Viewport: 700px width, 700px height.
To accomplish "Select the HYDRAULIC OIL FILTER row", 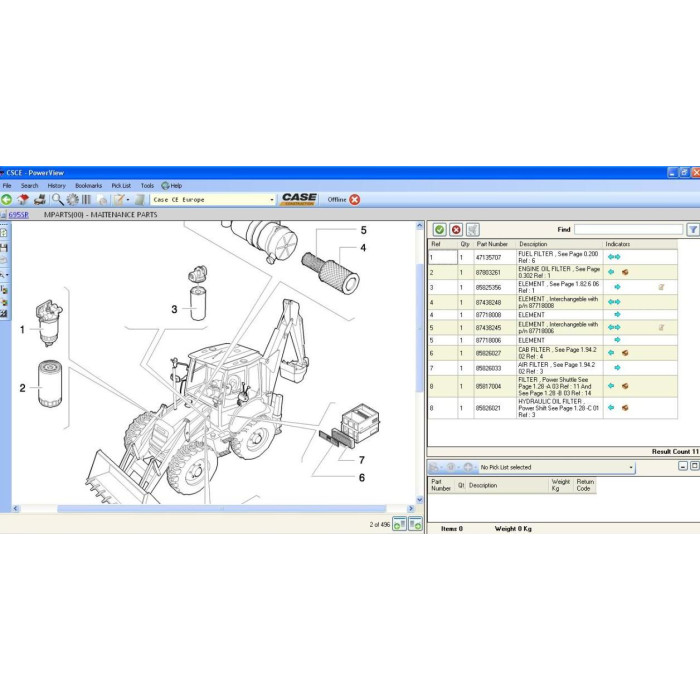I will 553,408.
